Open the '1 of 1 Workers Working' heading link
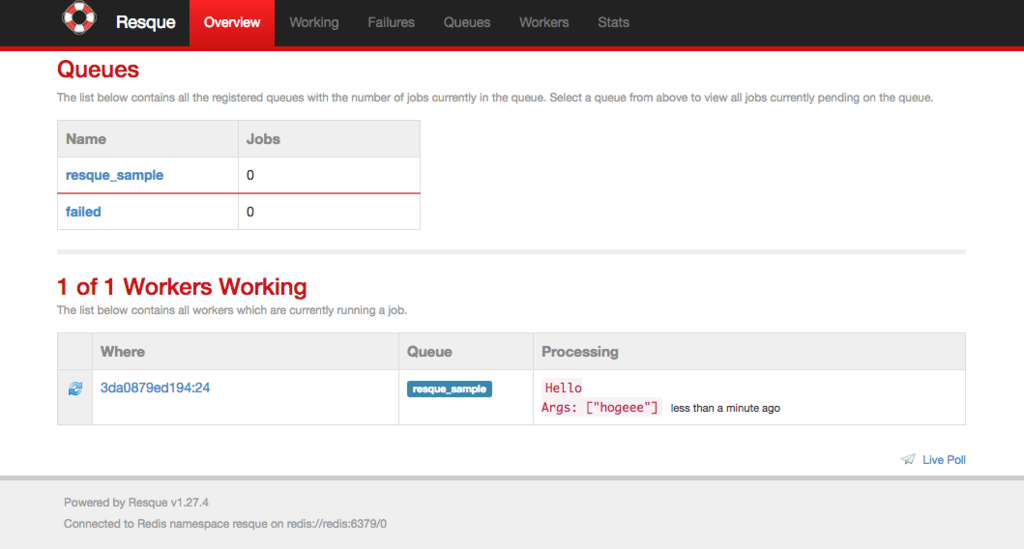The image size is (1024, 549). click(182, 287)
